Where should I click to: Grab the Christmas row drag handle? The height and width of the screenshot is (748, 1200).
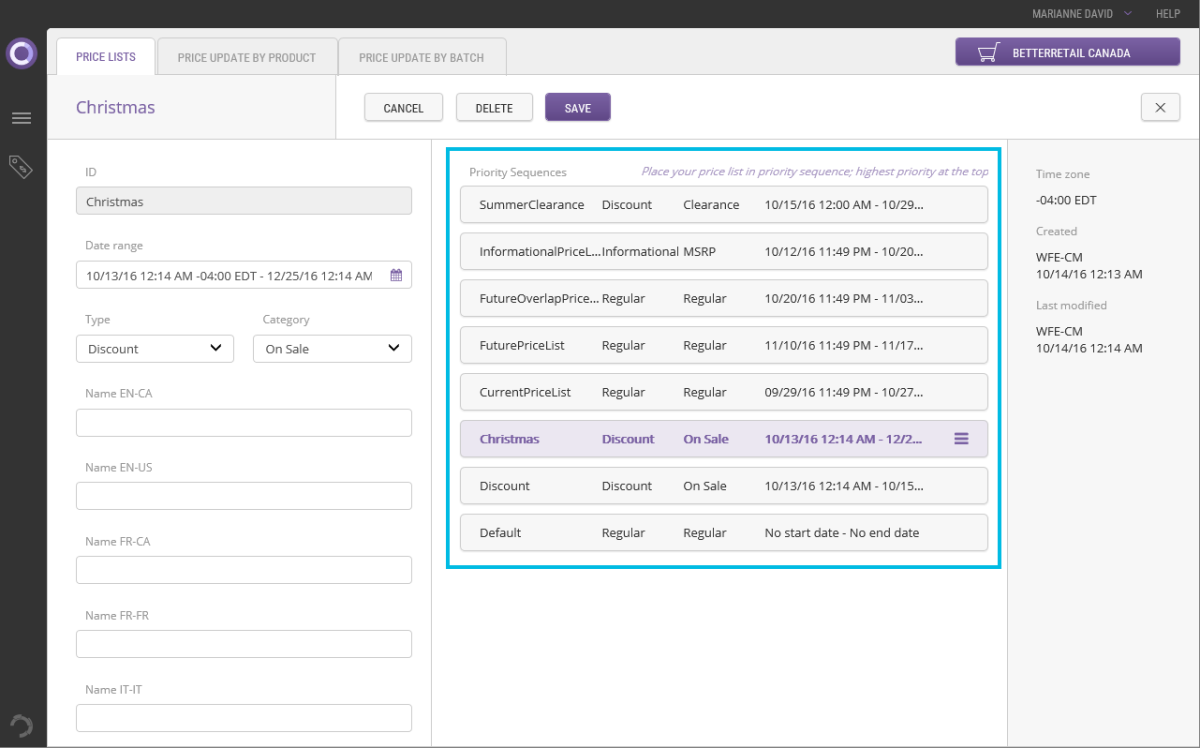tap(961, 438)
